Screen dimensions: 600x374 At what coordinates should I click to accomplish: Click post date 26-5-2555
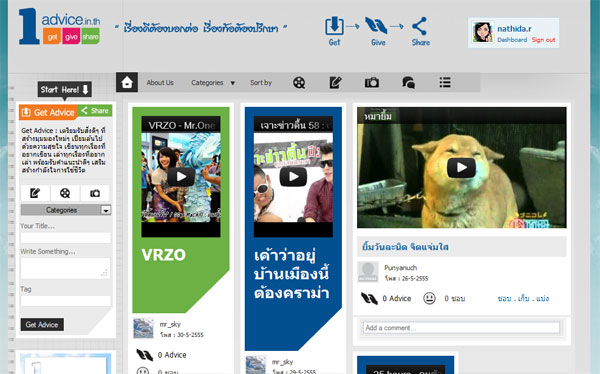click(x=406, y=278)
